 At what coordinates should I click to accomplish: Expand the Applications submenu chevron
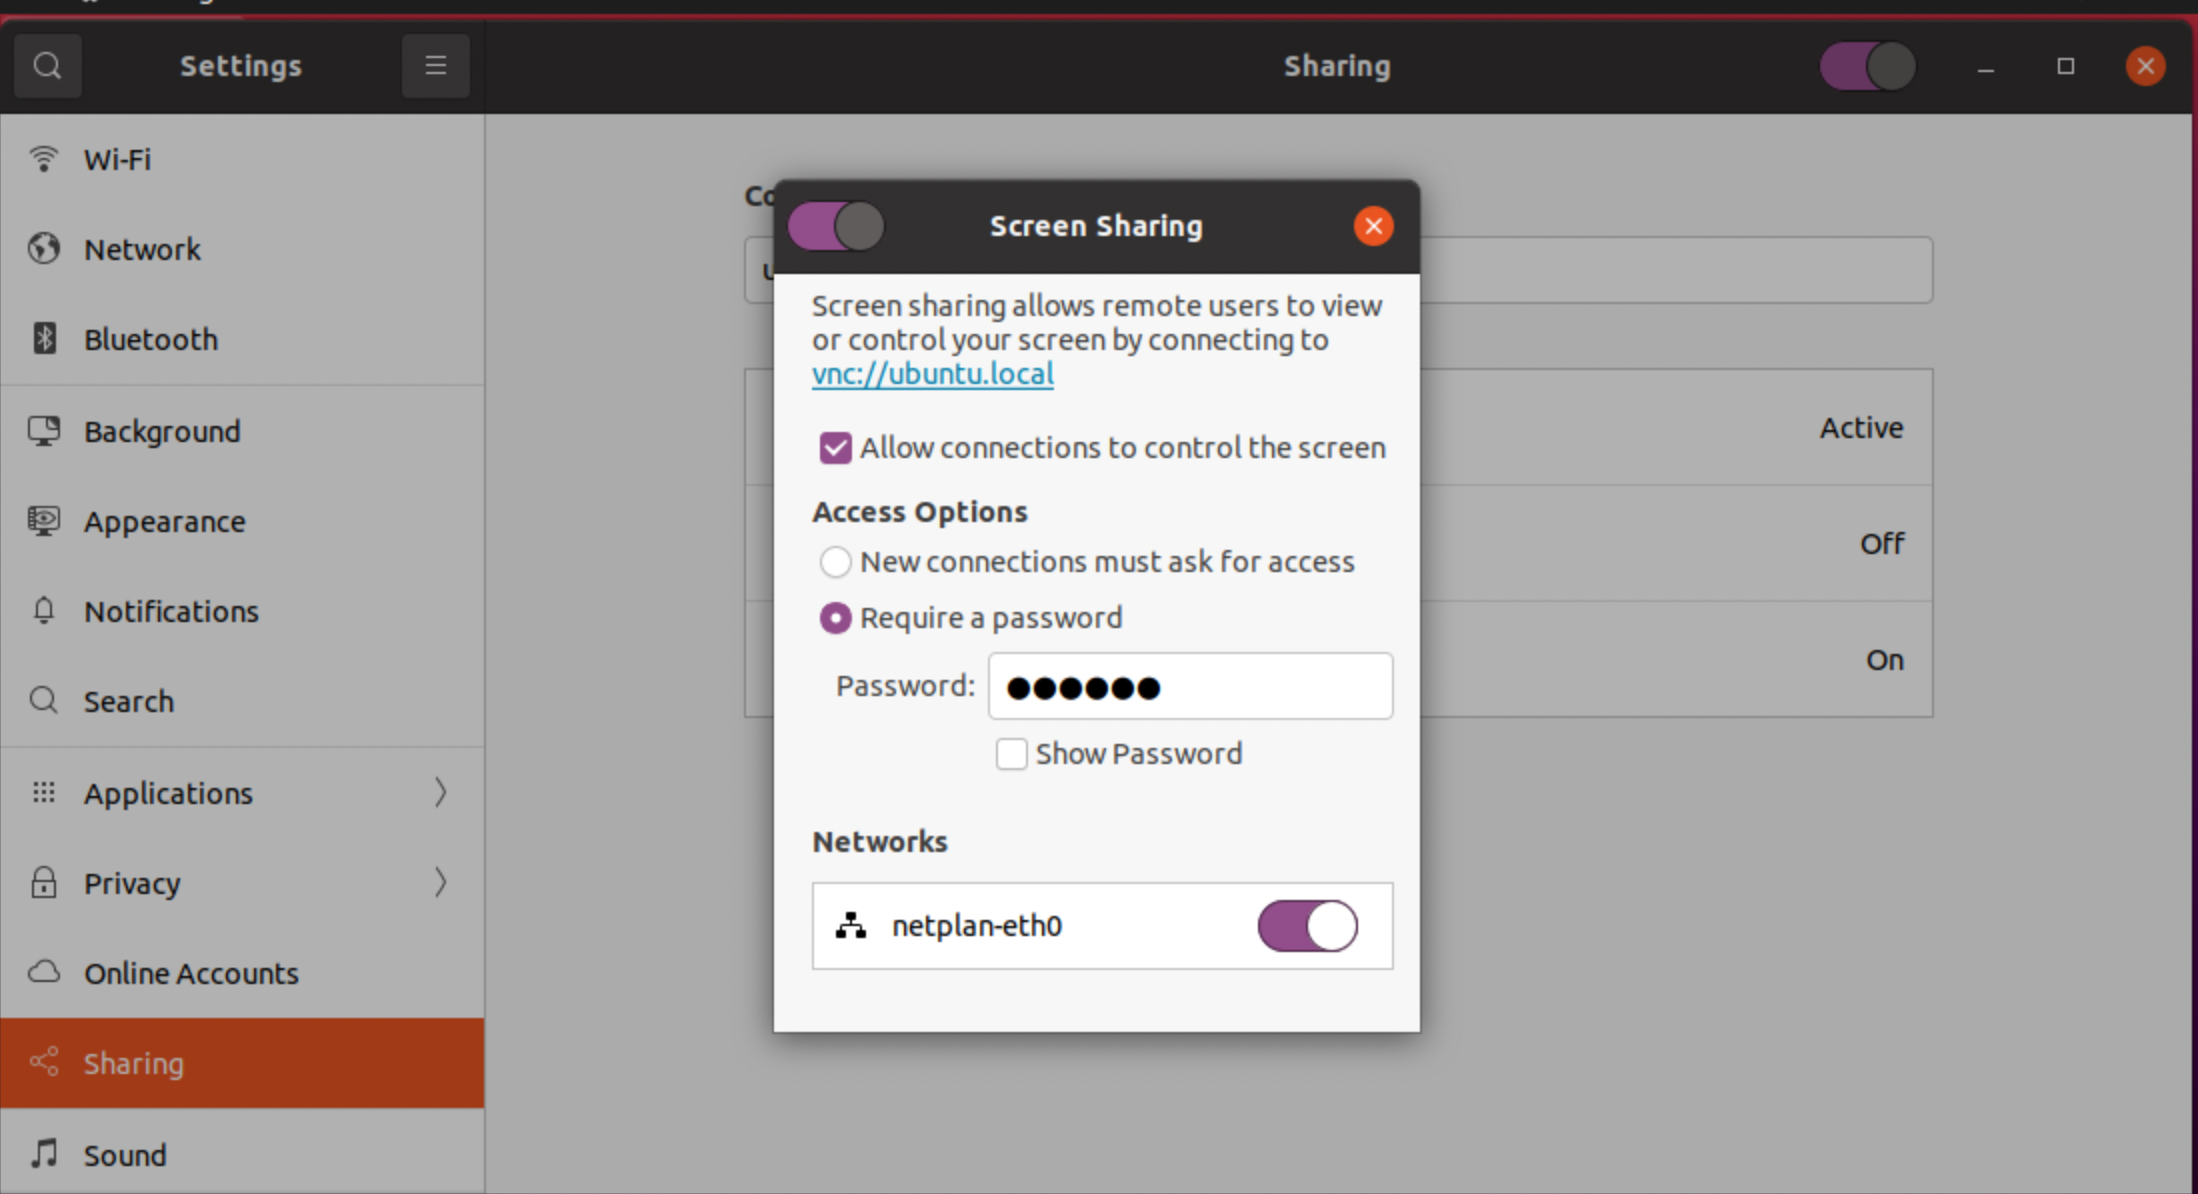[x=440, y=792]
